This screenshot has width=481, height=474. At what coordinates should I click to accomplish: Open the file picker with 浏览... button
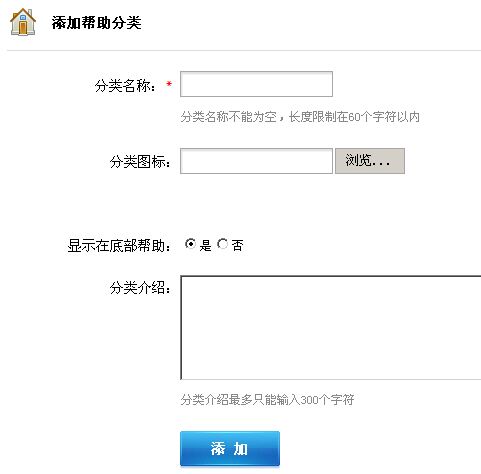[370, 161]
